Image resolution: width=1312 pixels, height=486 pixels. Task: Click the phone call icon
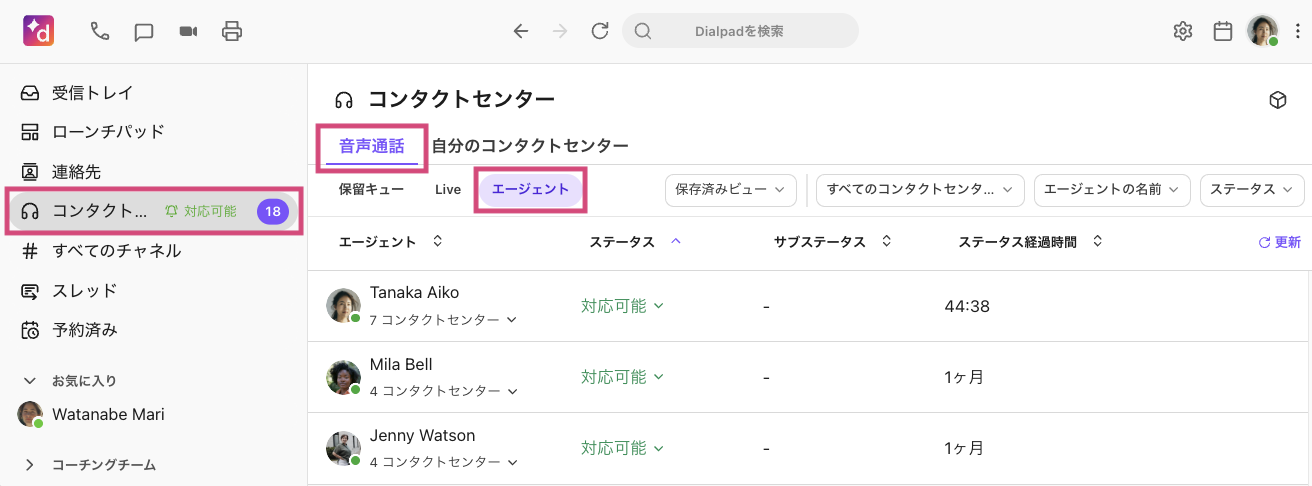point(99,31)
